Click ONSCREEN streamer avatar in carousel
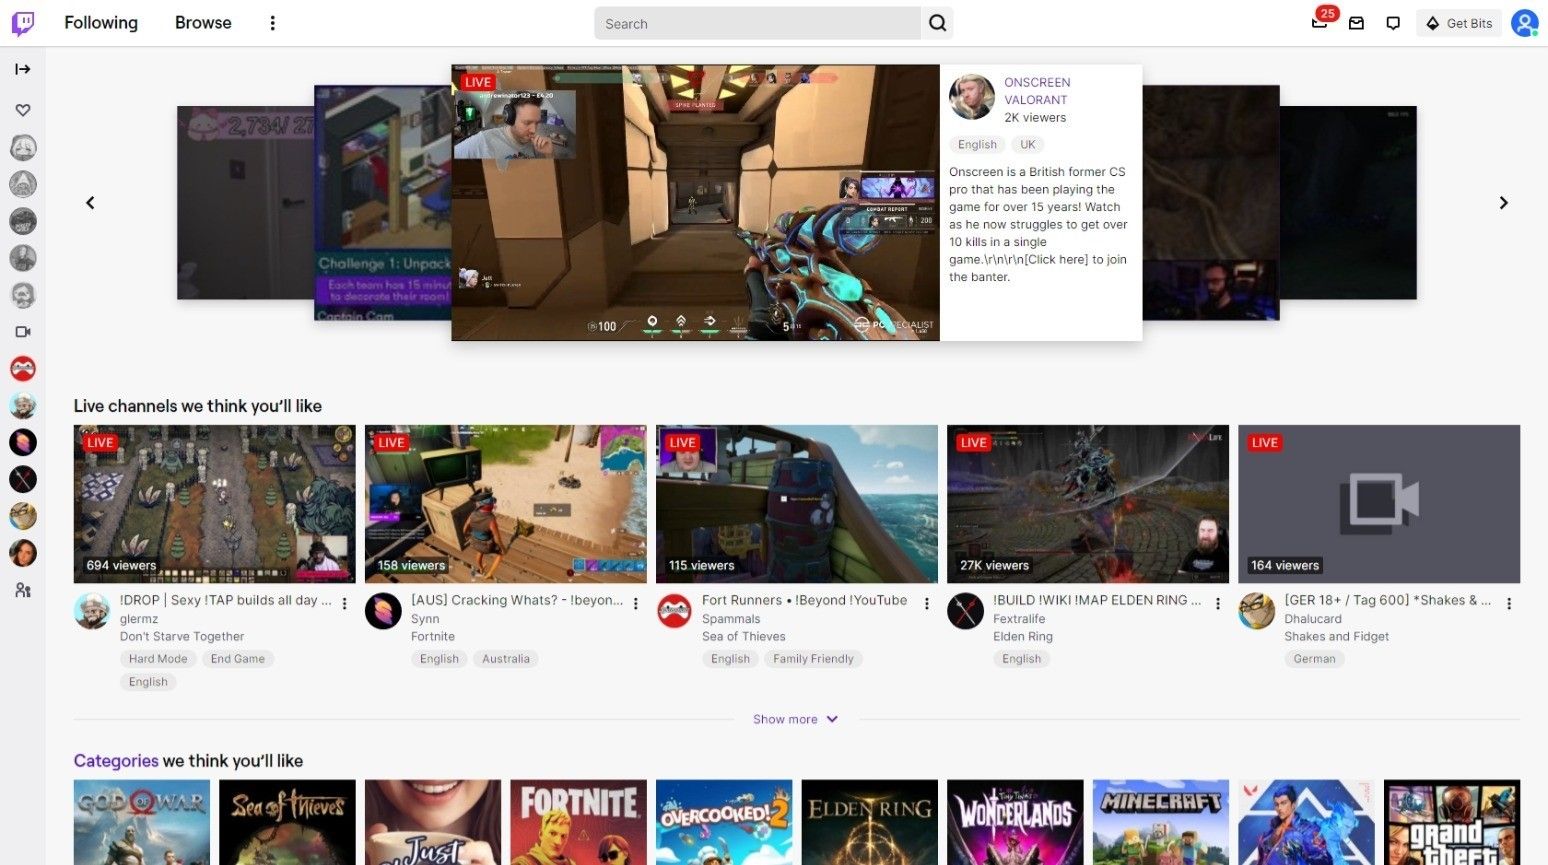The image size is (1548, 865). 971,97
